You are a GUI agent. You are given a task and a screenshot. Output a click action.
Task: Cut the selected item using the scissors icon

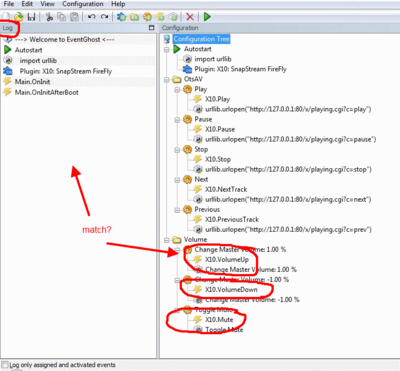(49, 16)
